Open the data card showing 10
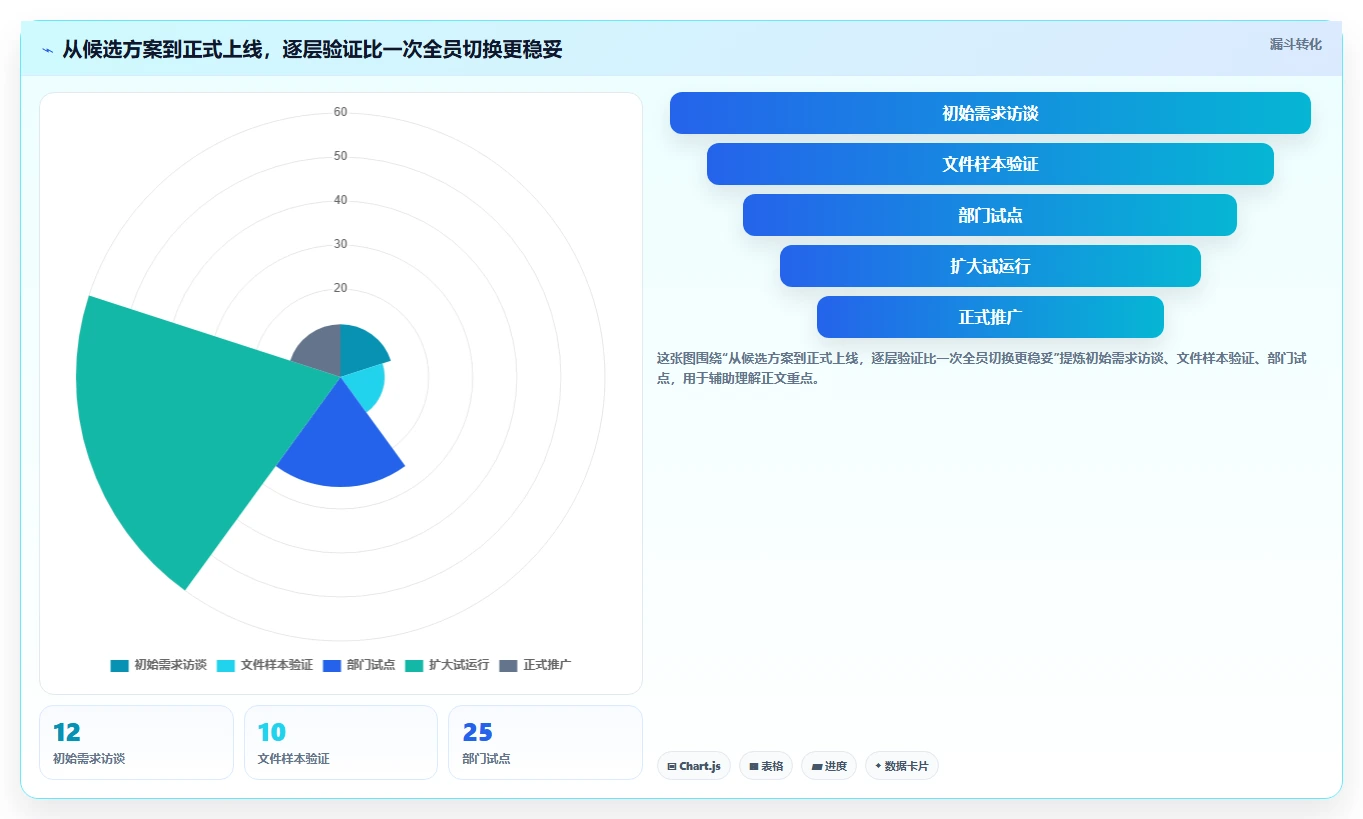 [341, 742]
